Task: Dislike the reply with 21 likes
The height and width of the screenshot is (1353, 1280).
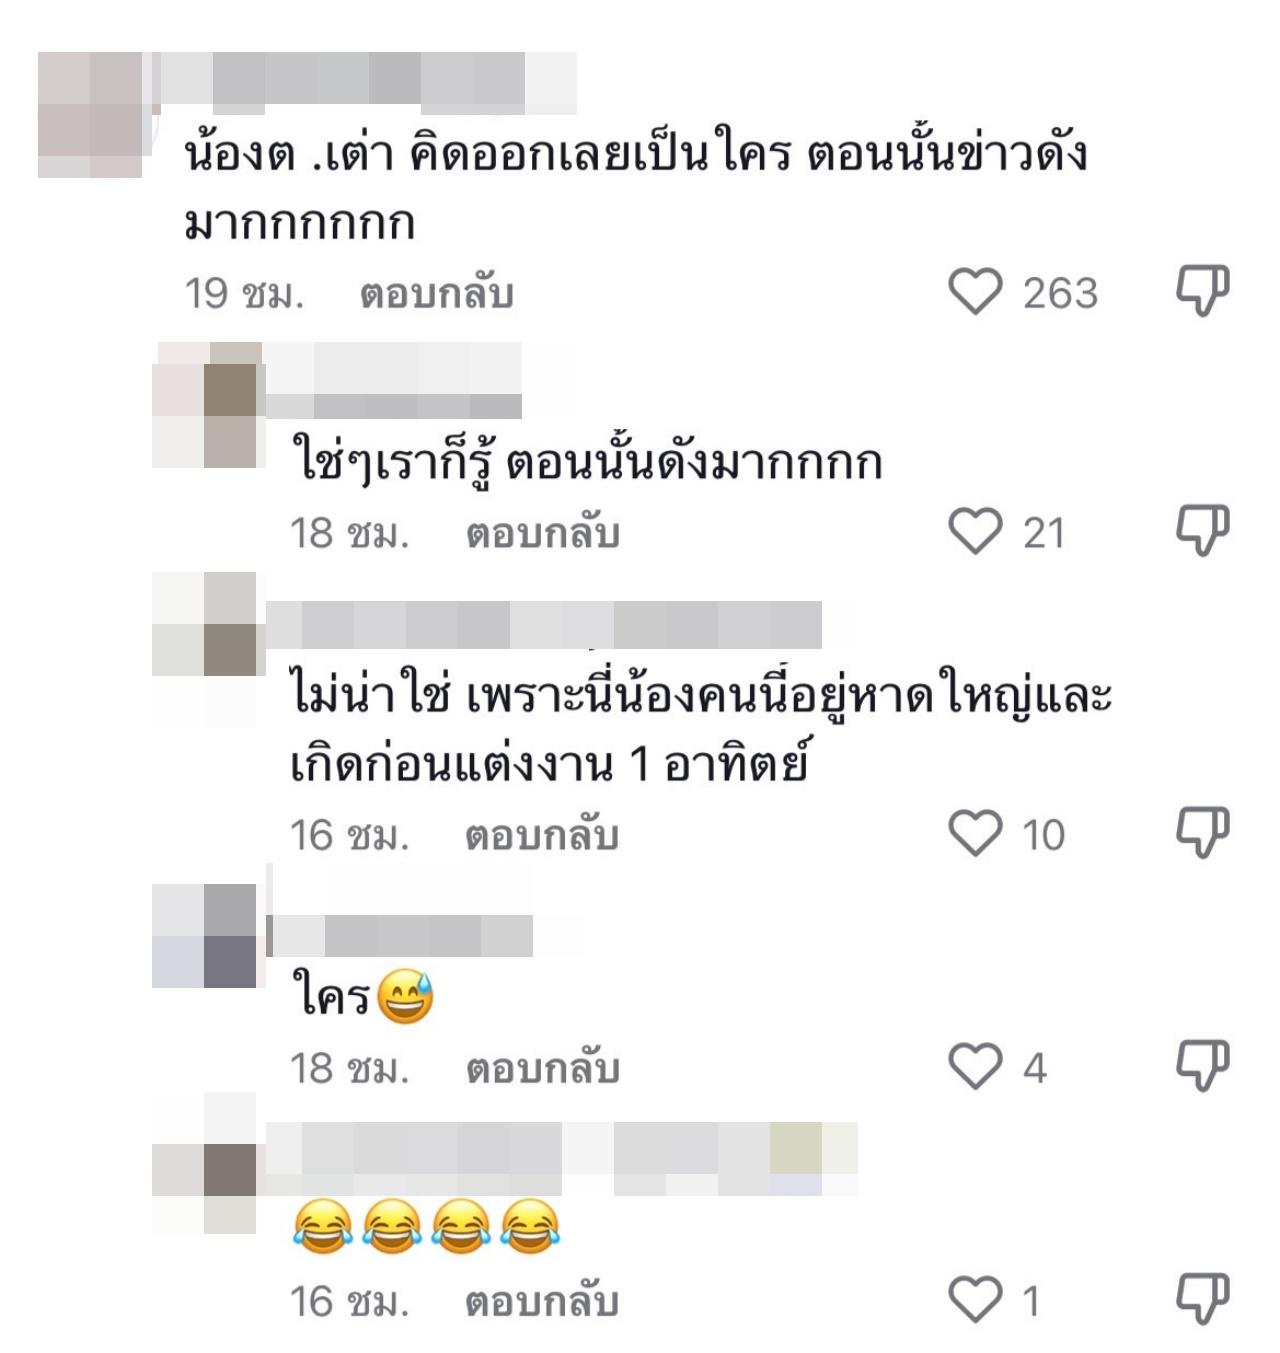Action: tap(1201, 531)
